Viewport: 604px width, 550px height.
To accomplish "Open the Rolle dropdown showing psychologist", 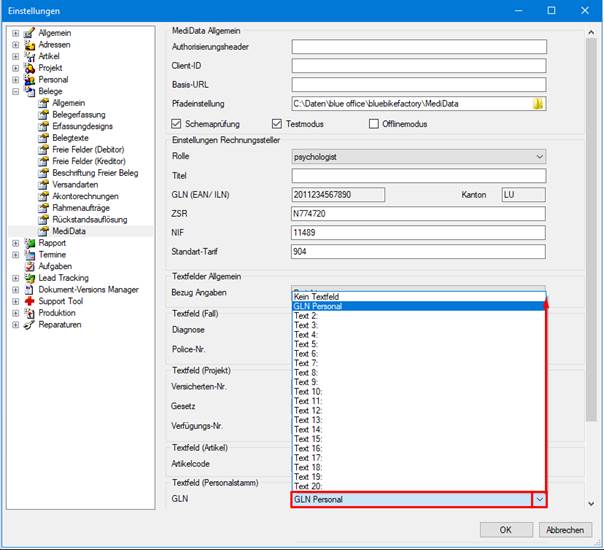I will (419, 157).
